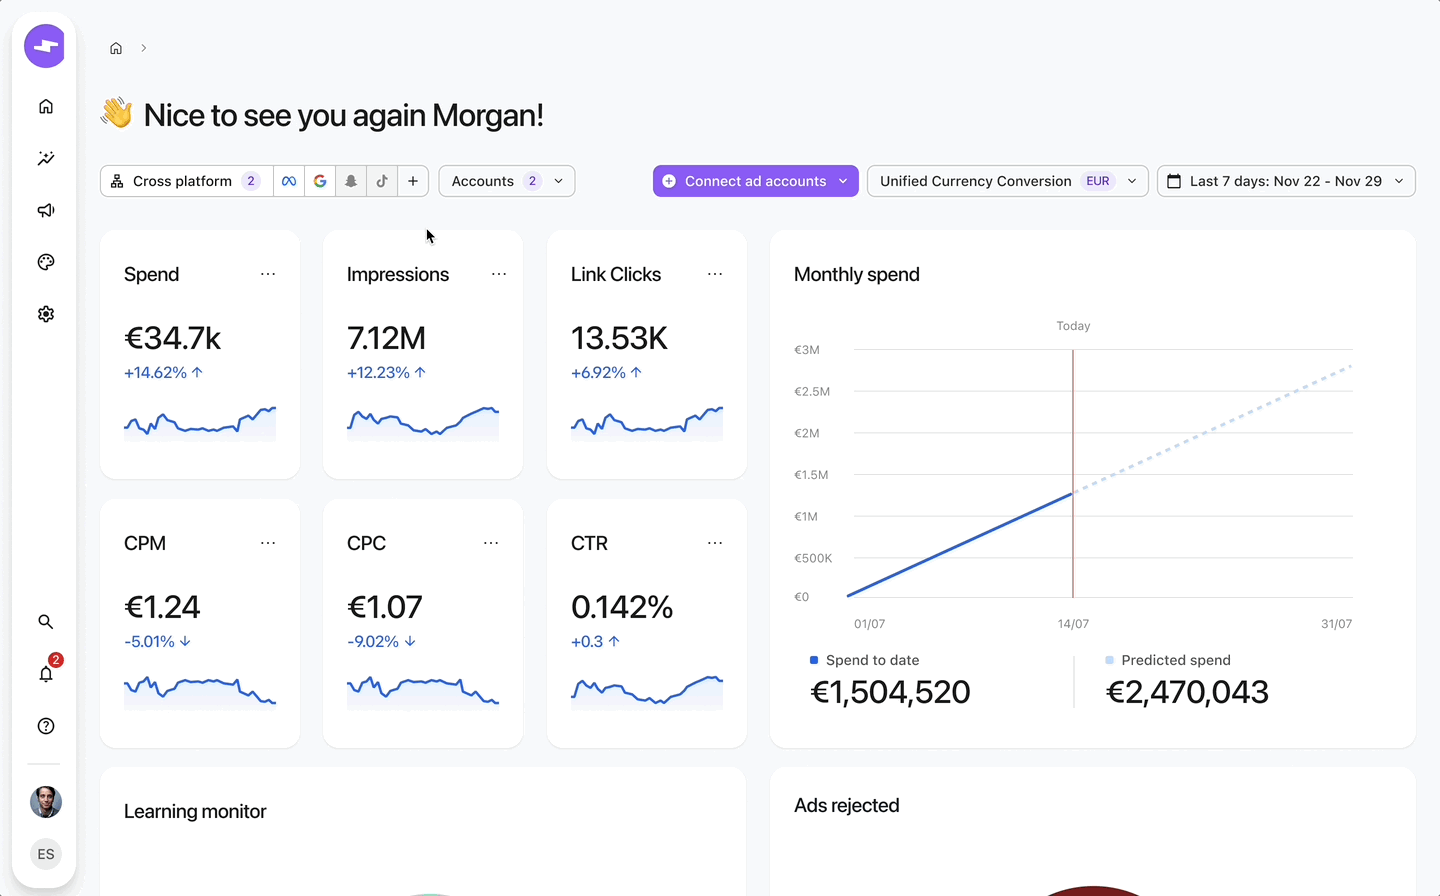Open the megaphone campaigns section
Screen dimensions: 1440x896
tap(46, 211)
